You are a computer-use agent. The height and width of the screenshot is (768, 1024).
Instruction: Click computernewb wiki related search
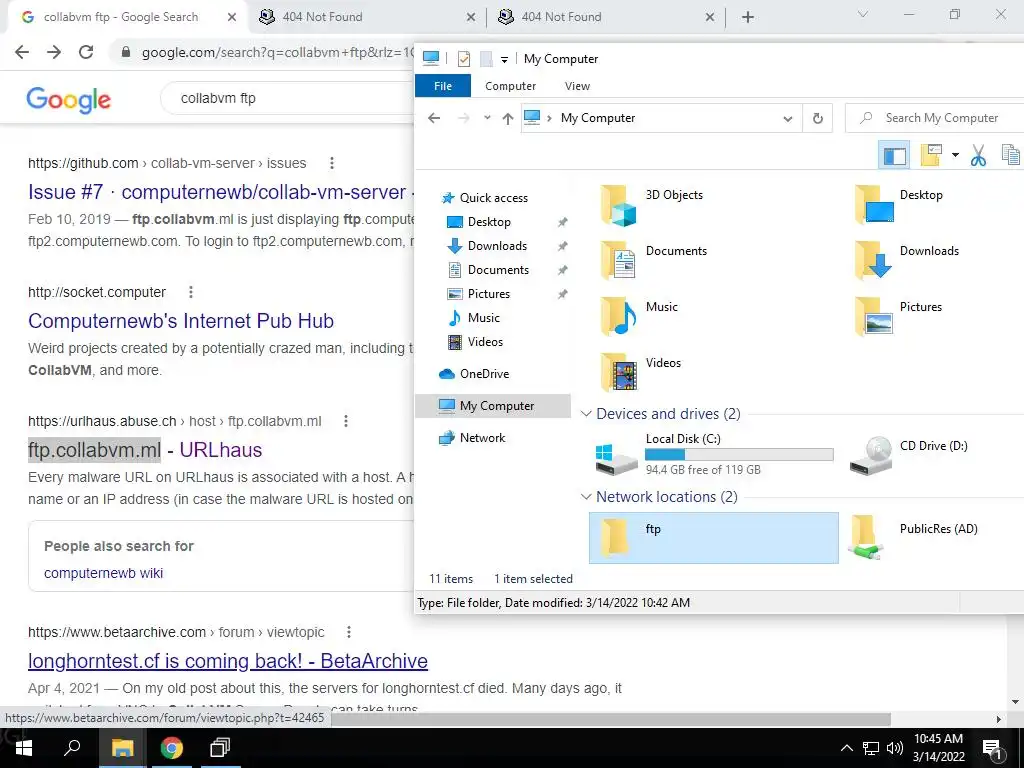point(103,573)
